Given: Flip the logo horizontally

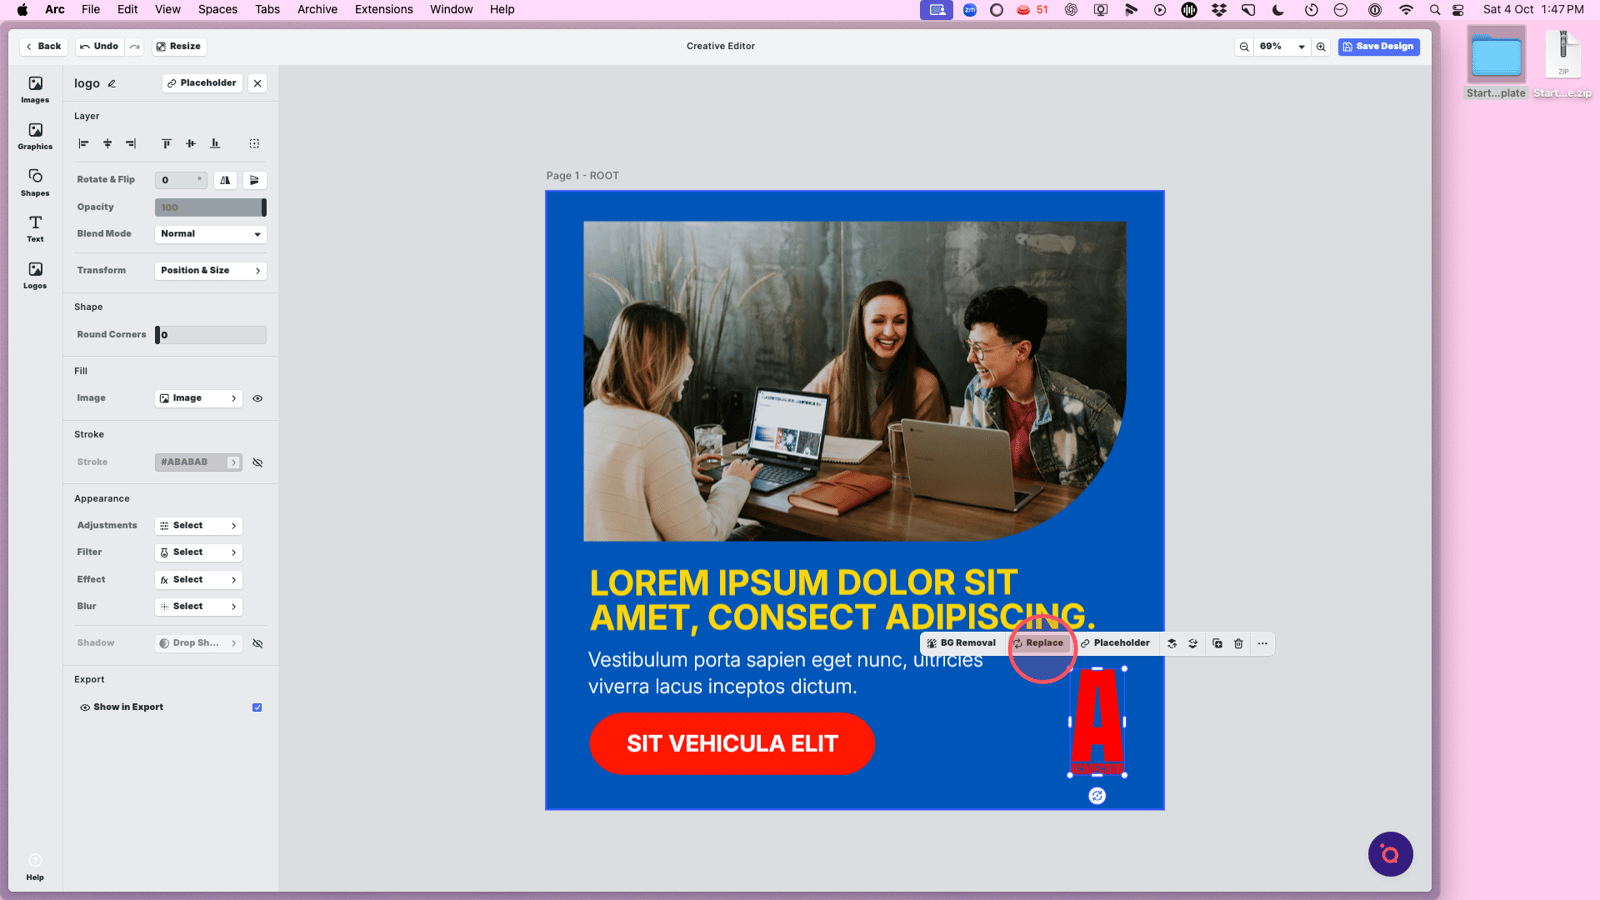Looking at the screenshot, I should (225, 180).
